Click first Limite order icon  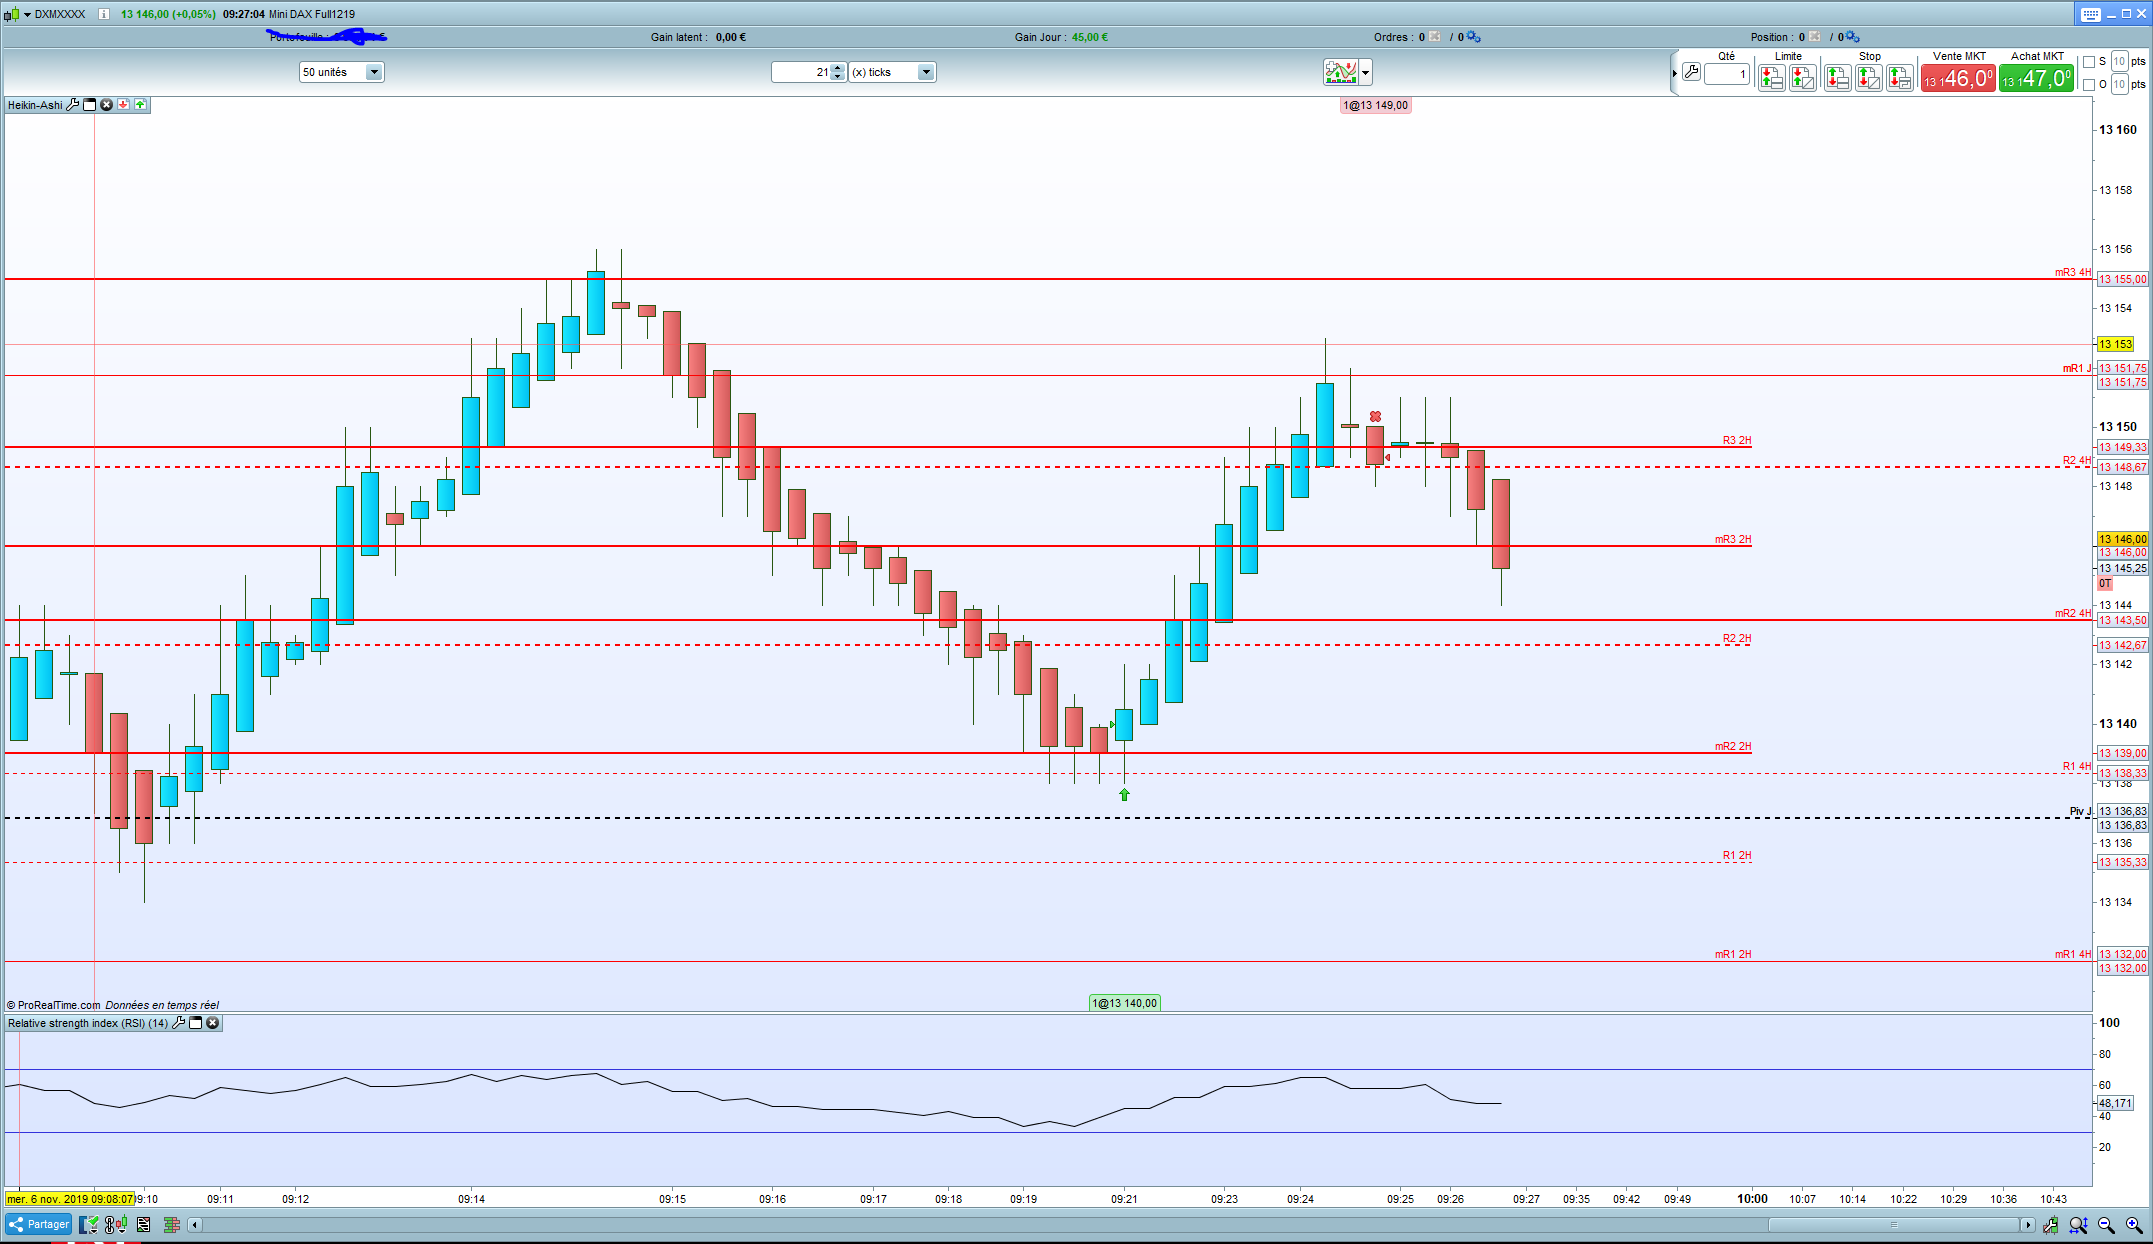click(x=1772, y=77)
